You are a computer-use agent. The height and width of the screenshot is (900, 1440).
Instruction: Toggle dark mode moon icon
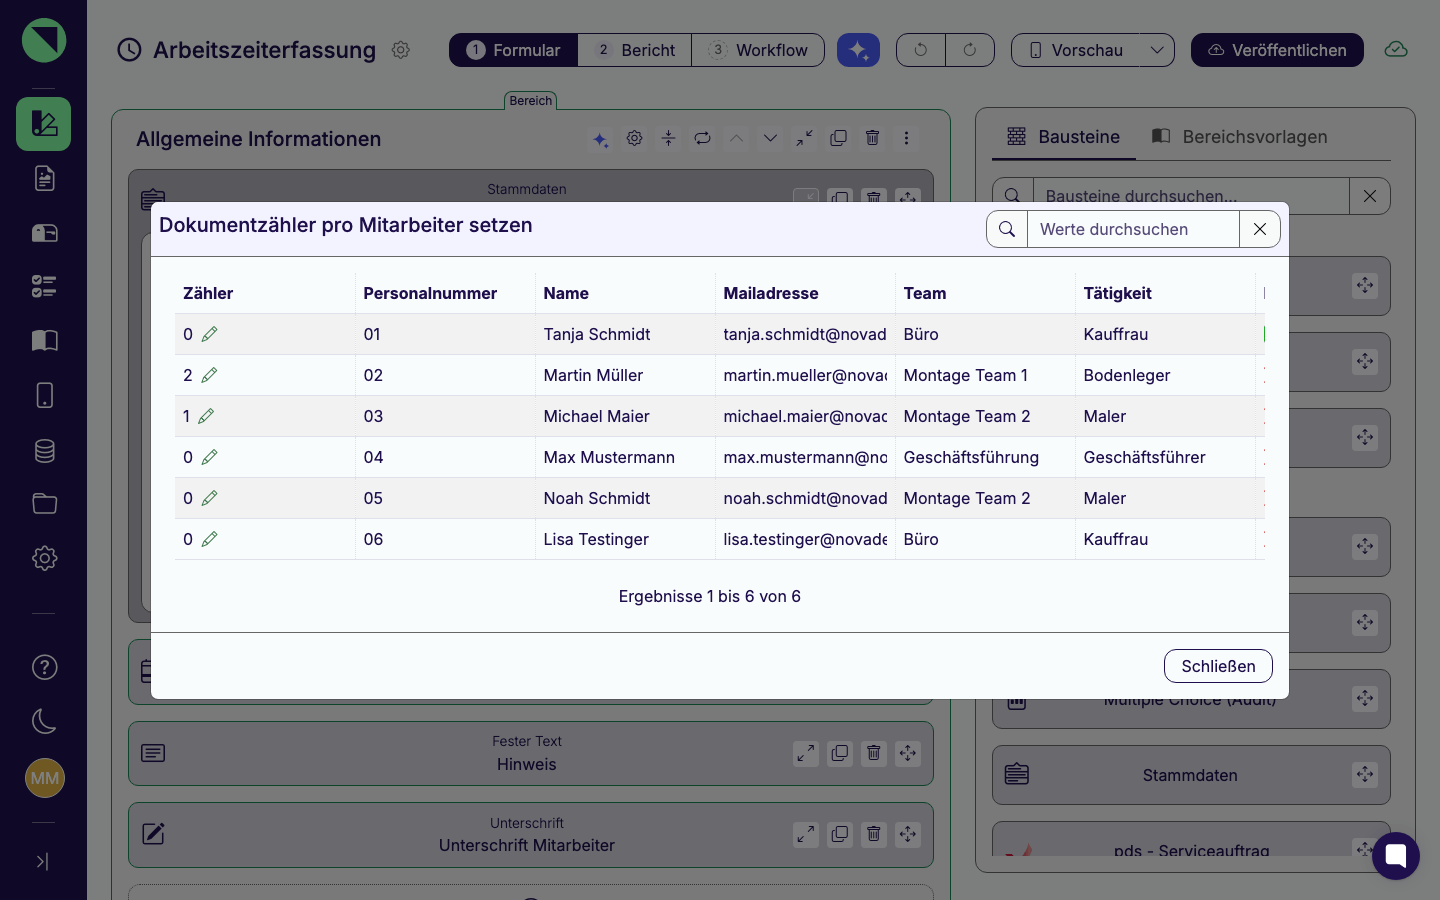tap(44, 721)
